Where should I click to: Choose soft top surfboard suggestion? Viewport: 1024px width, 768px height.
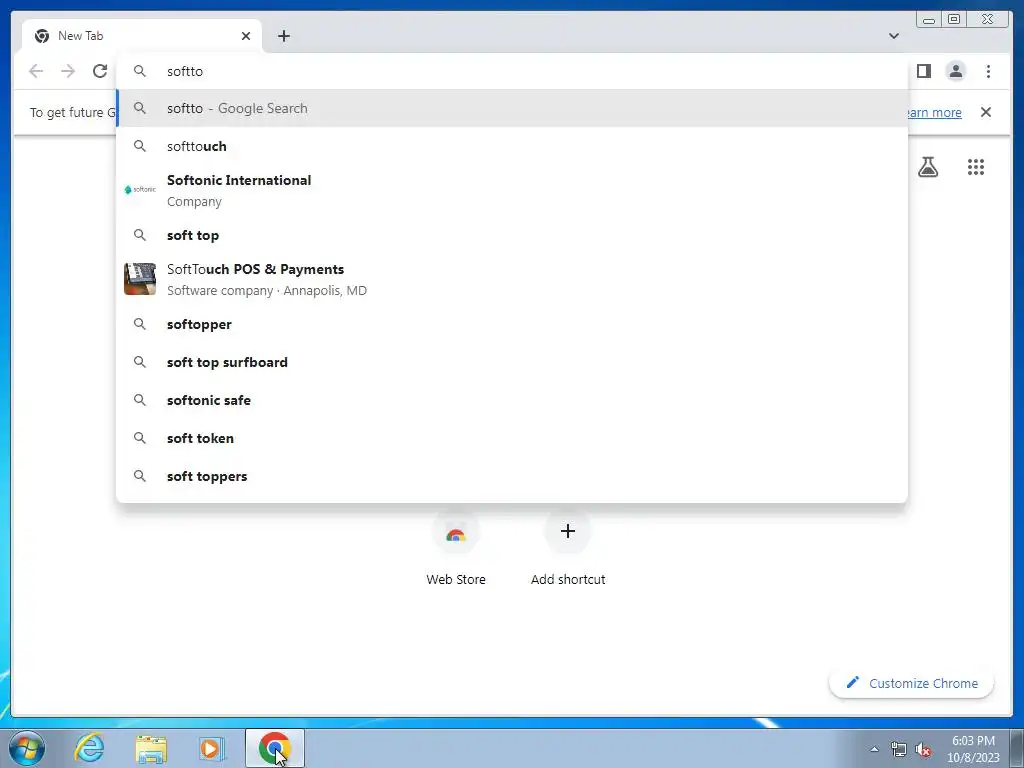point(512,362)
